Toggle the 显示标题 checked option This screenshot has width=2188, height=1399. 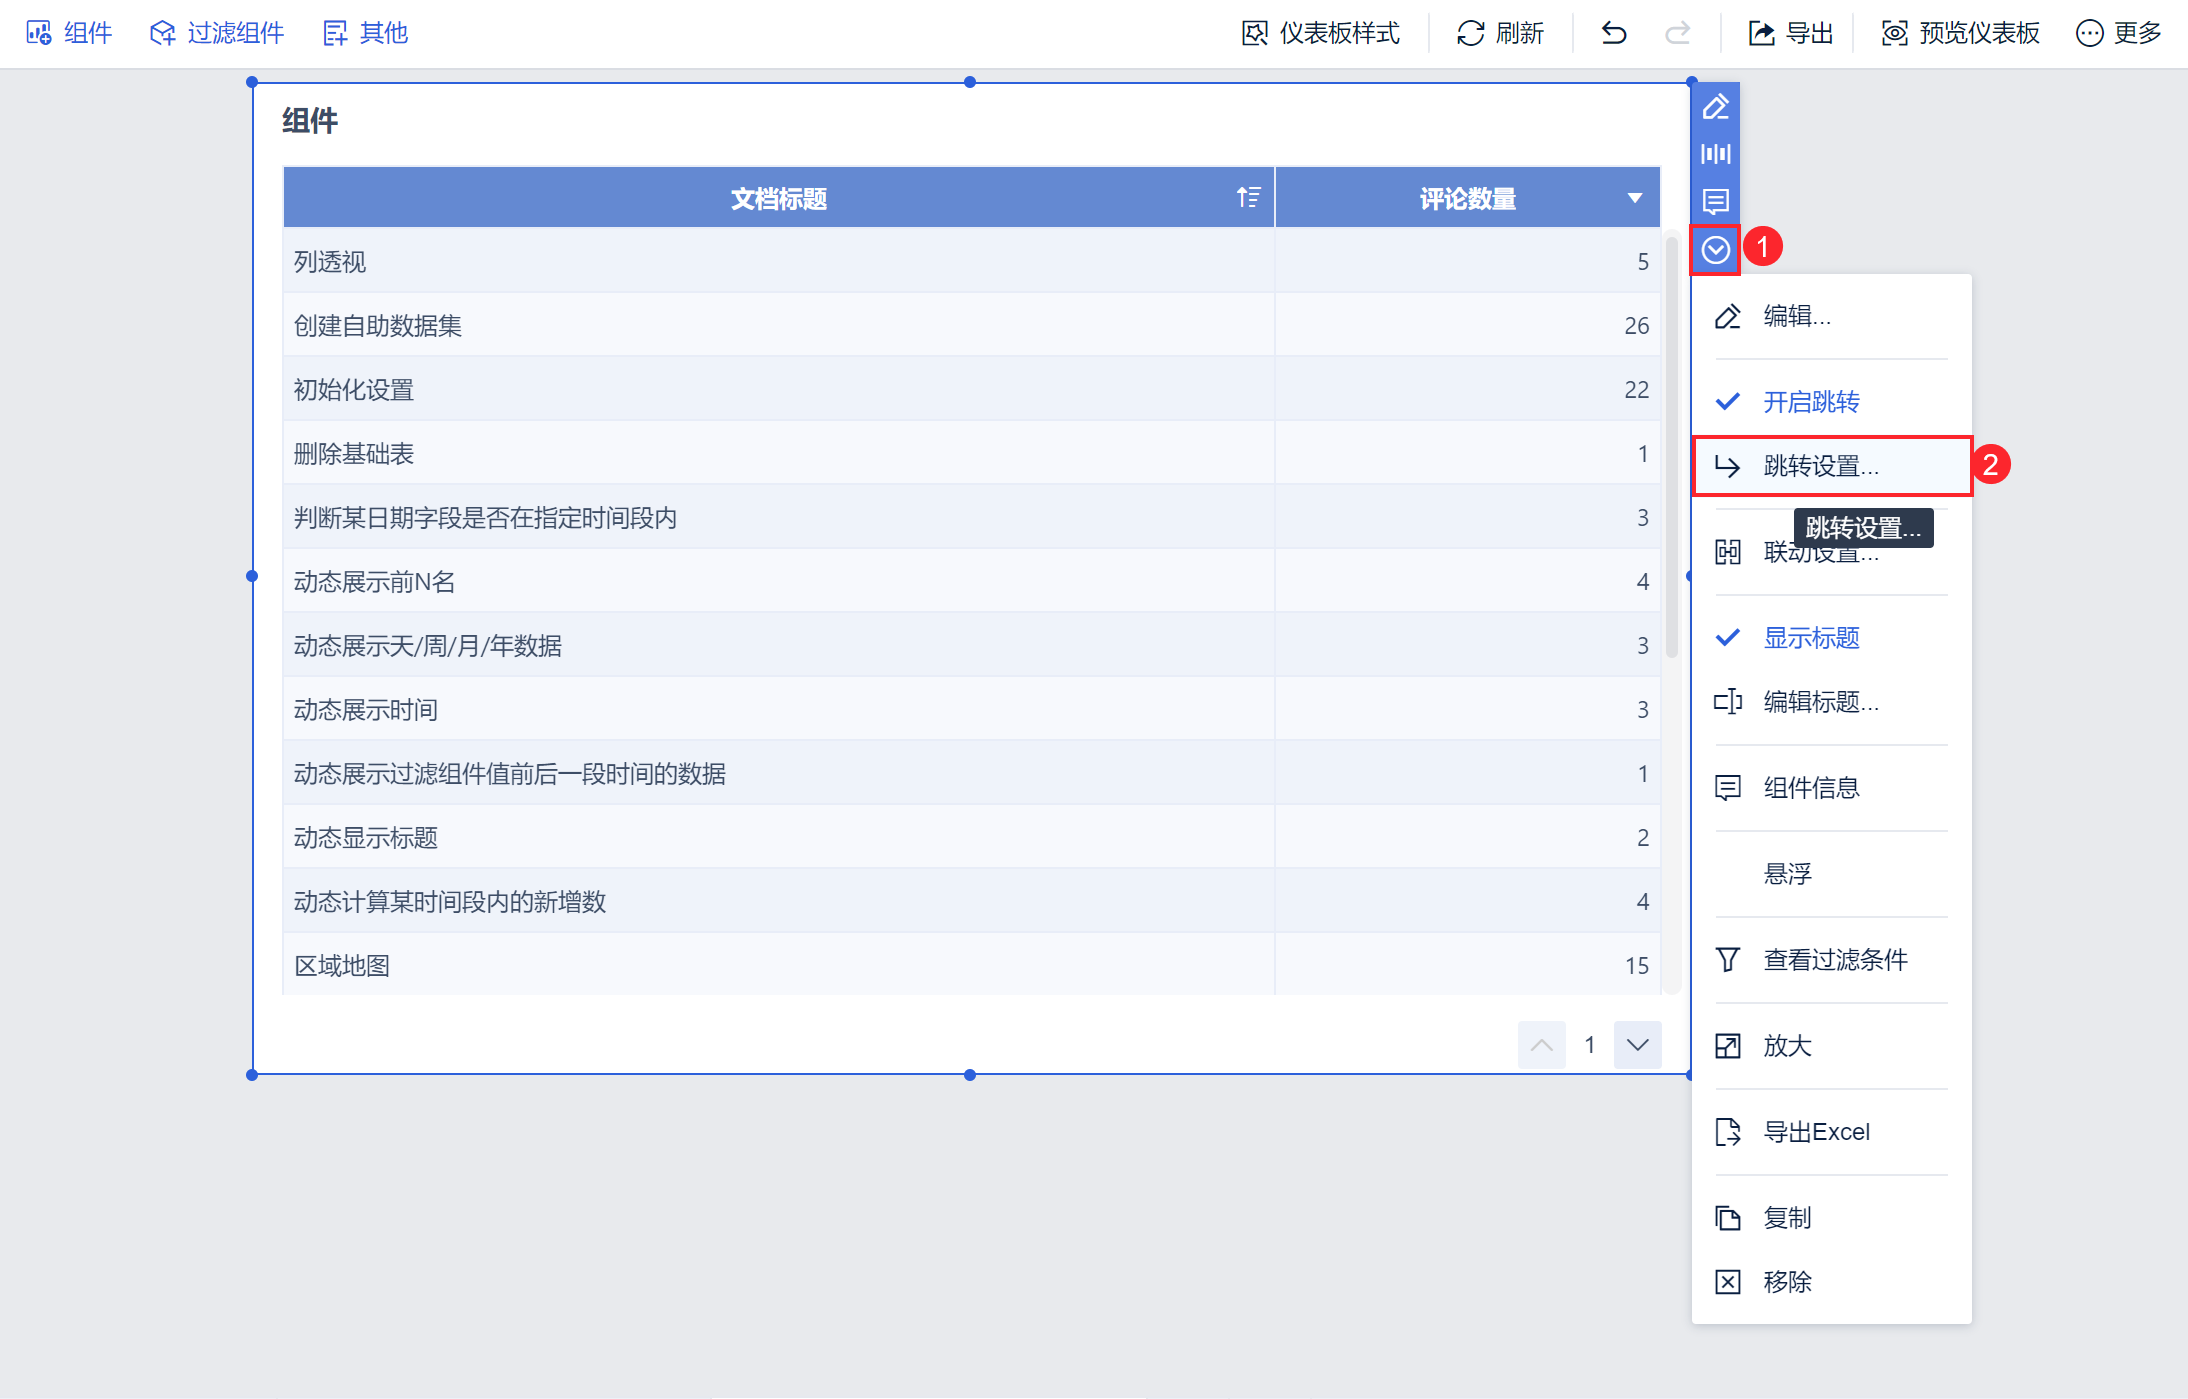coord(1810,638)
